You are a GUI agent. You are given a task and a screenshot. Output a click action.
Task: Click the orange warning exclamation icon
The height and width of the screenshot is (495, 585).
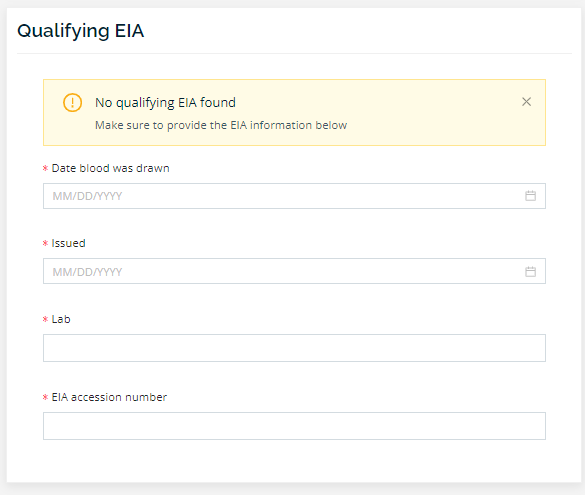[x=72, y=103]
